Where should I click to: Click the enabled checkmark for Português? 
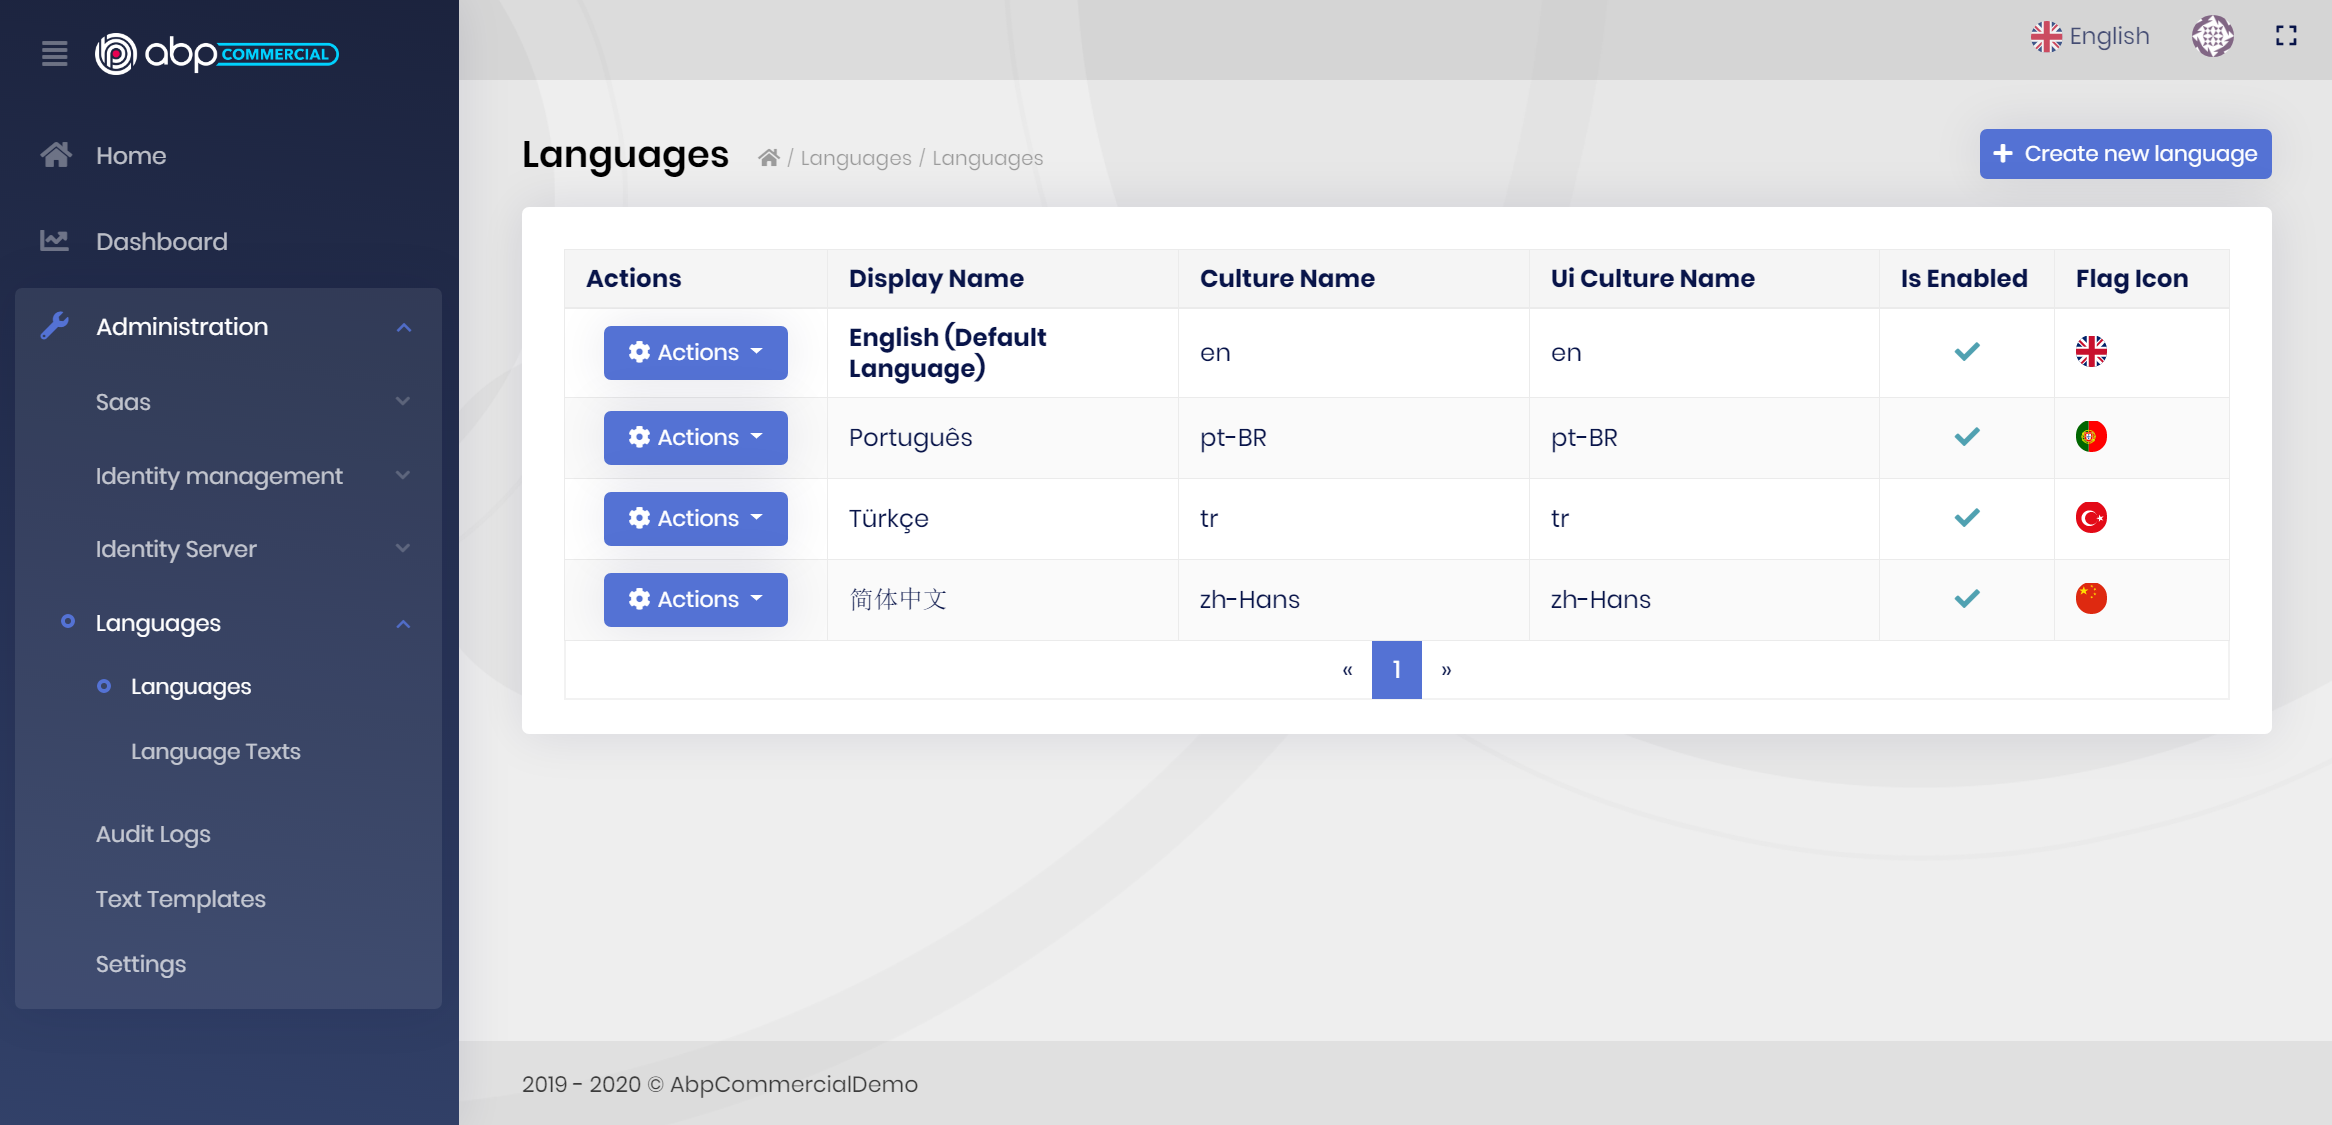[x=1966, y=436]
